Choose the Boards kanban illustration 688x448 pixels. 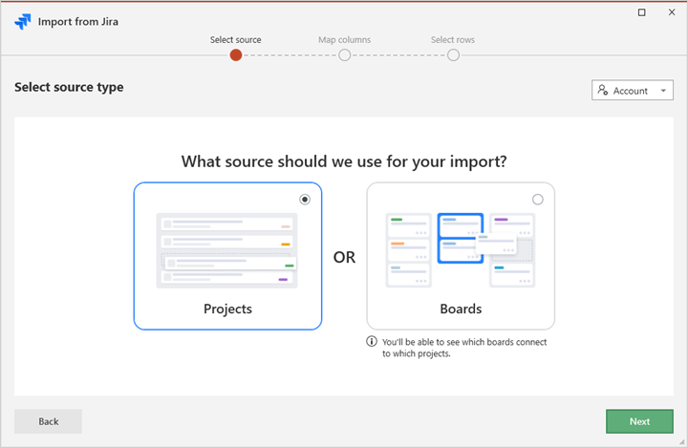click(x=460, y=250)
